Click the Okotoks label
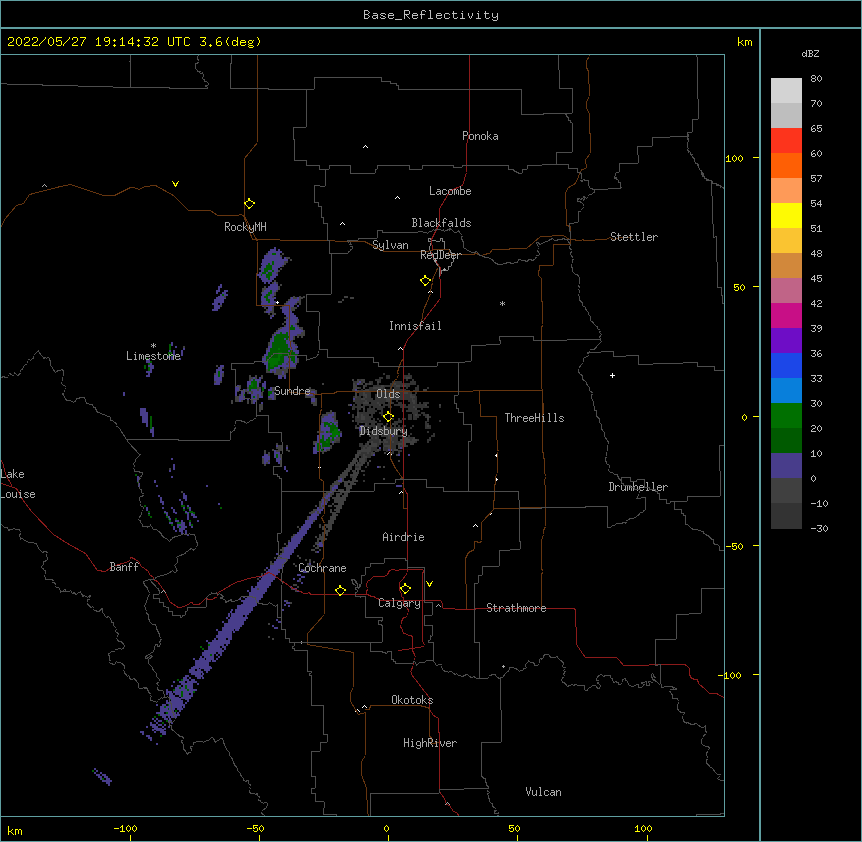The height and width of the screenshot is (842, 862). pos(412,700)
